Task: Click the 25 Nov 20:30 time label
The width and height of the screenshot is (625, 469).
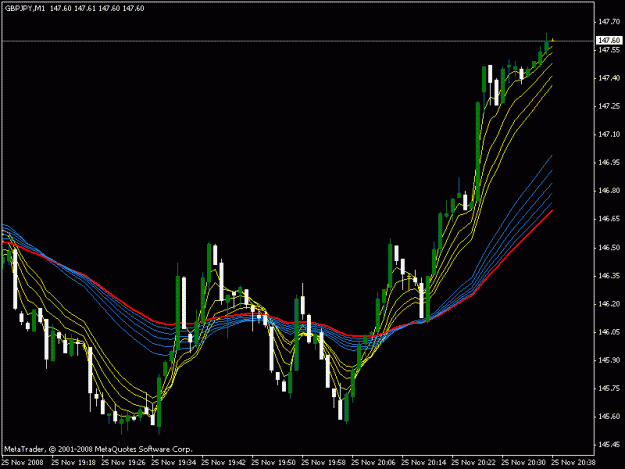Action: click(523, 463)
